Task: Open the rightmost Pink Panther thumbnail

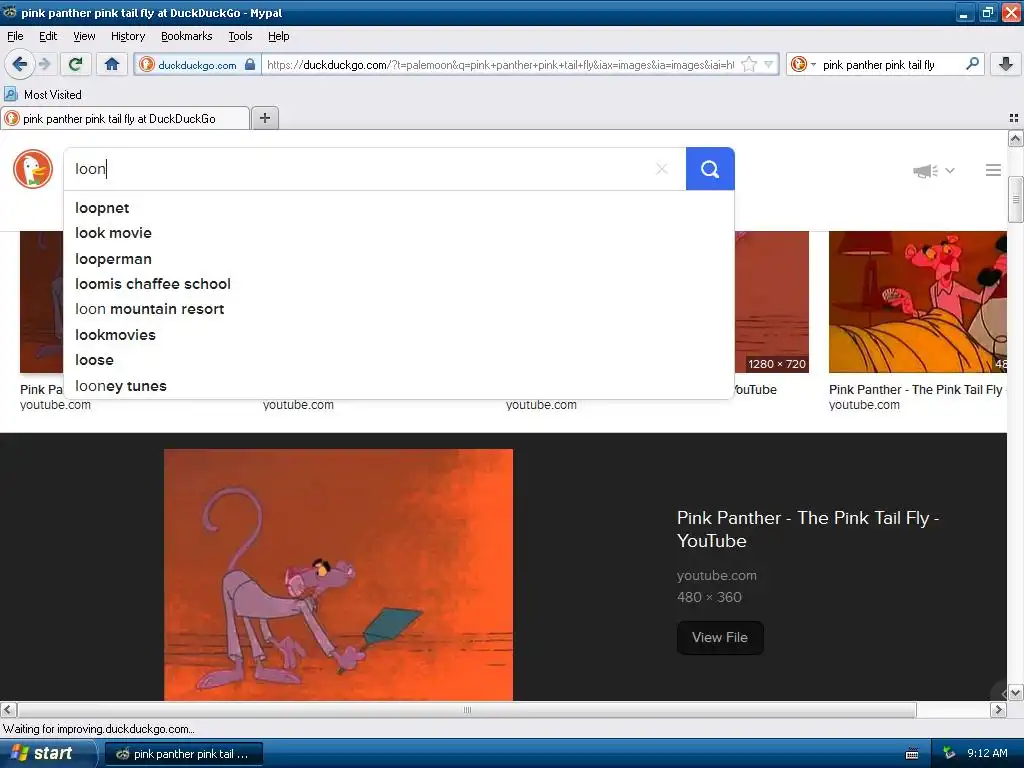Action: tap(918, 302)
